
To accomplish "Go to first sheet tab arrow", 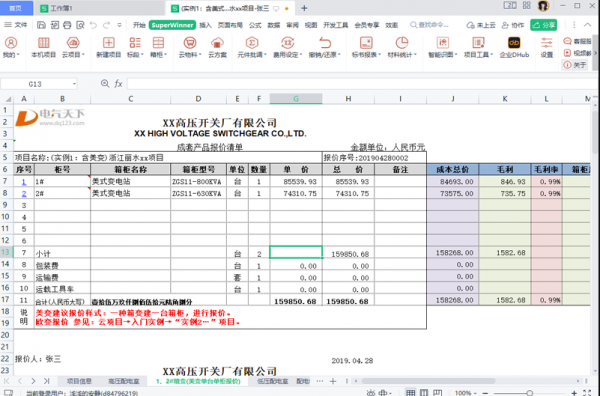I will click(x=7, y=381).
